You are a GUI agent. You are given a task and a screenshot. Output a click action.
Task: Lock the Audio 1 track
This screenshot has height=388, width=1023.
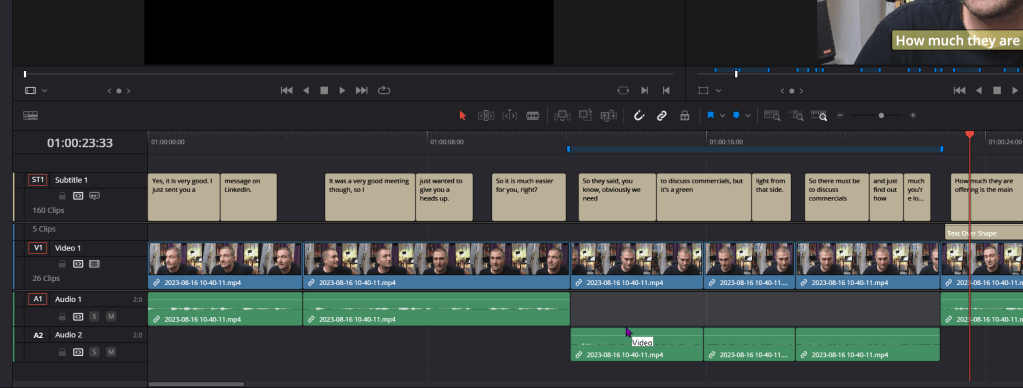pyautogui.click(x=62, y=316)
